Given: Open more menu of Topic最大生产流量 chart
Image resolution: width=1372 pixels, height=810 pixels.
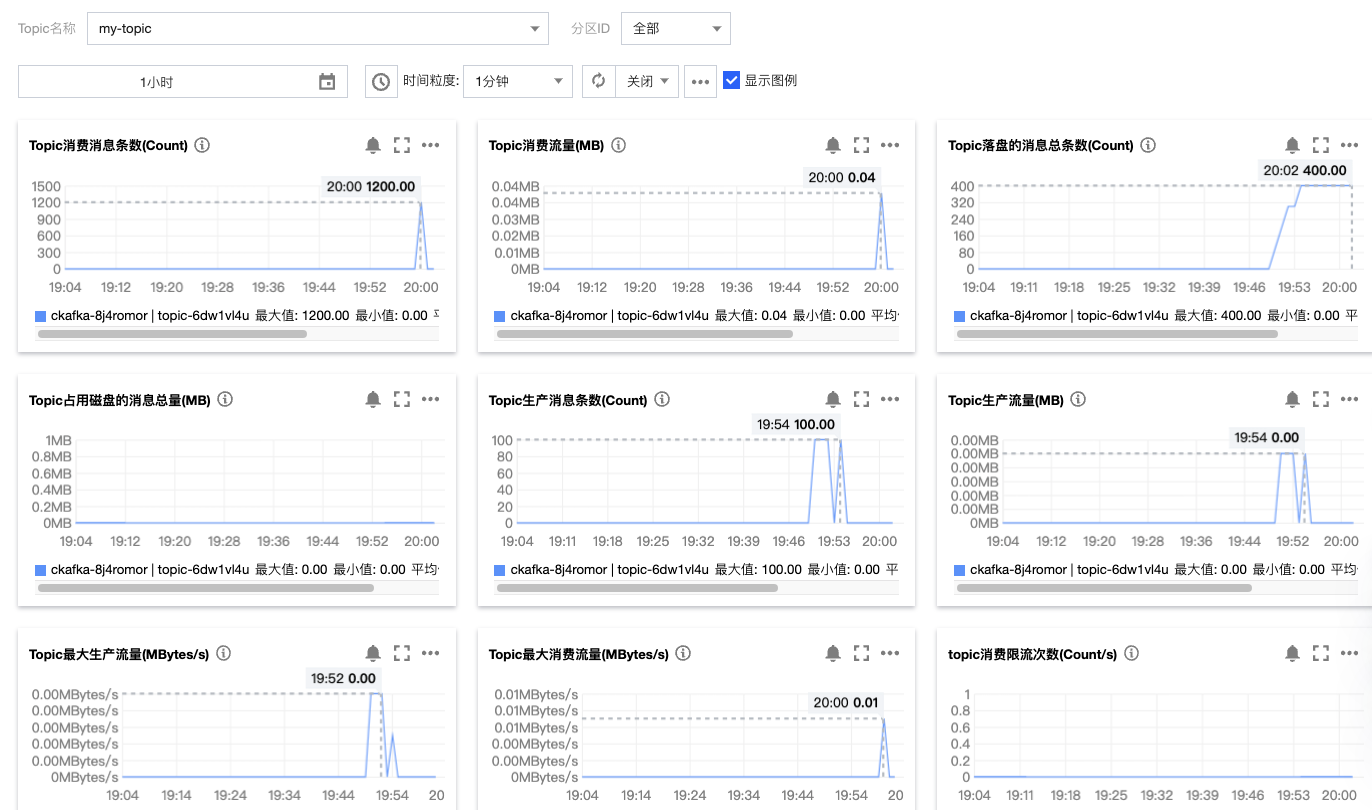Looking at the screenshot, I should point(431,653).
